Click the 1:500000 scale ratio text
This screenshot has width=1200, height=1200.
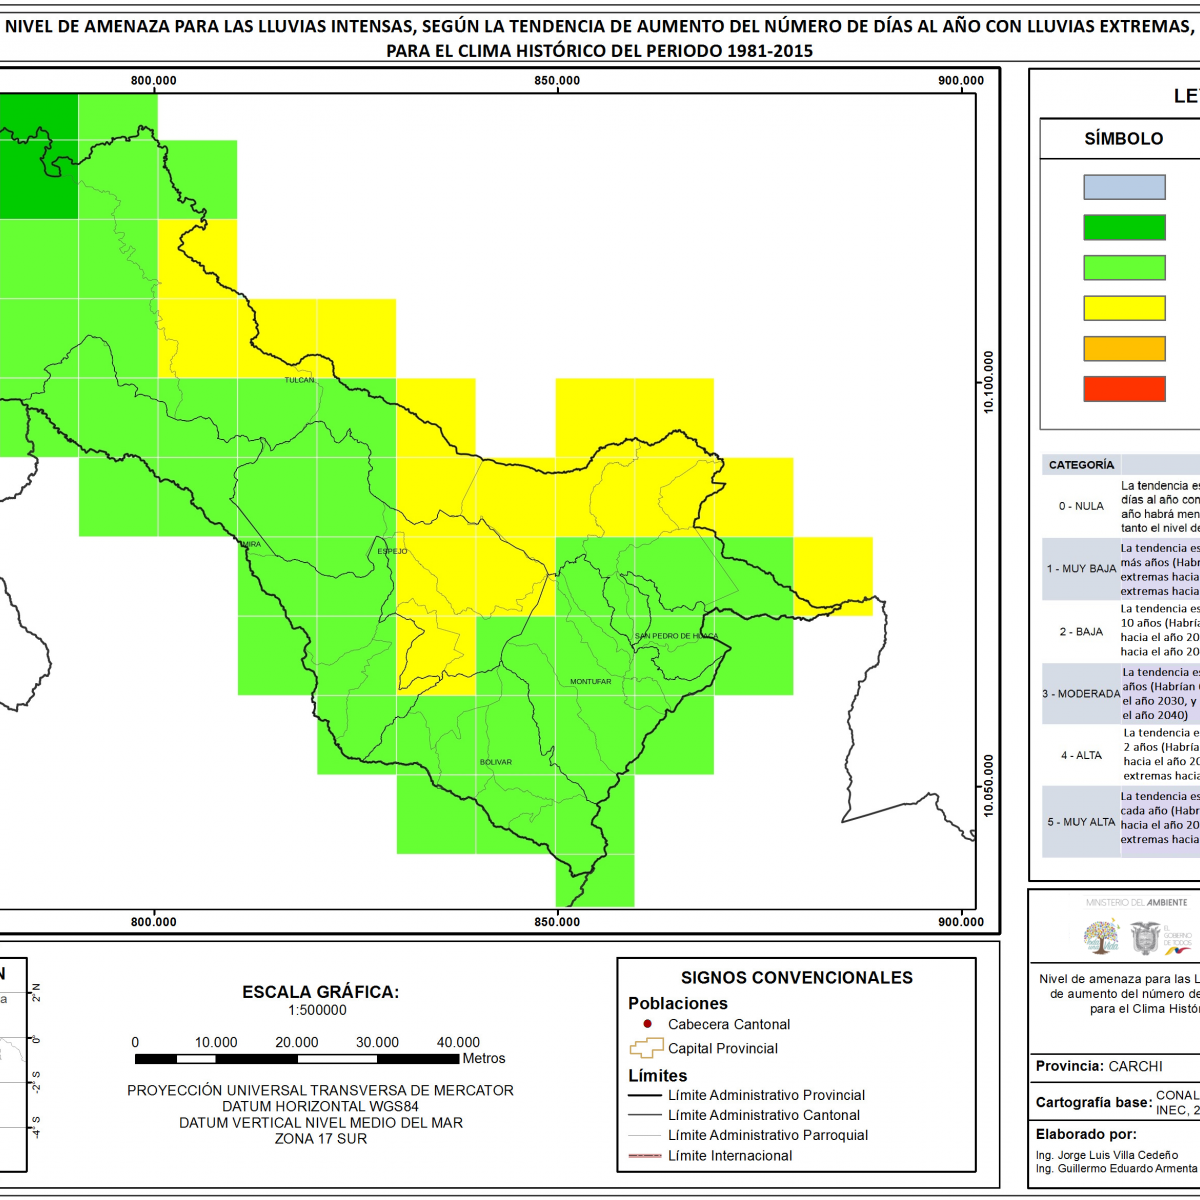click(x=317, y=1011)
